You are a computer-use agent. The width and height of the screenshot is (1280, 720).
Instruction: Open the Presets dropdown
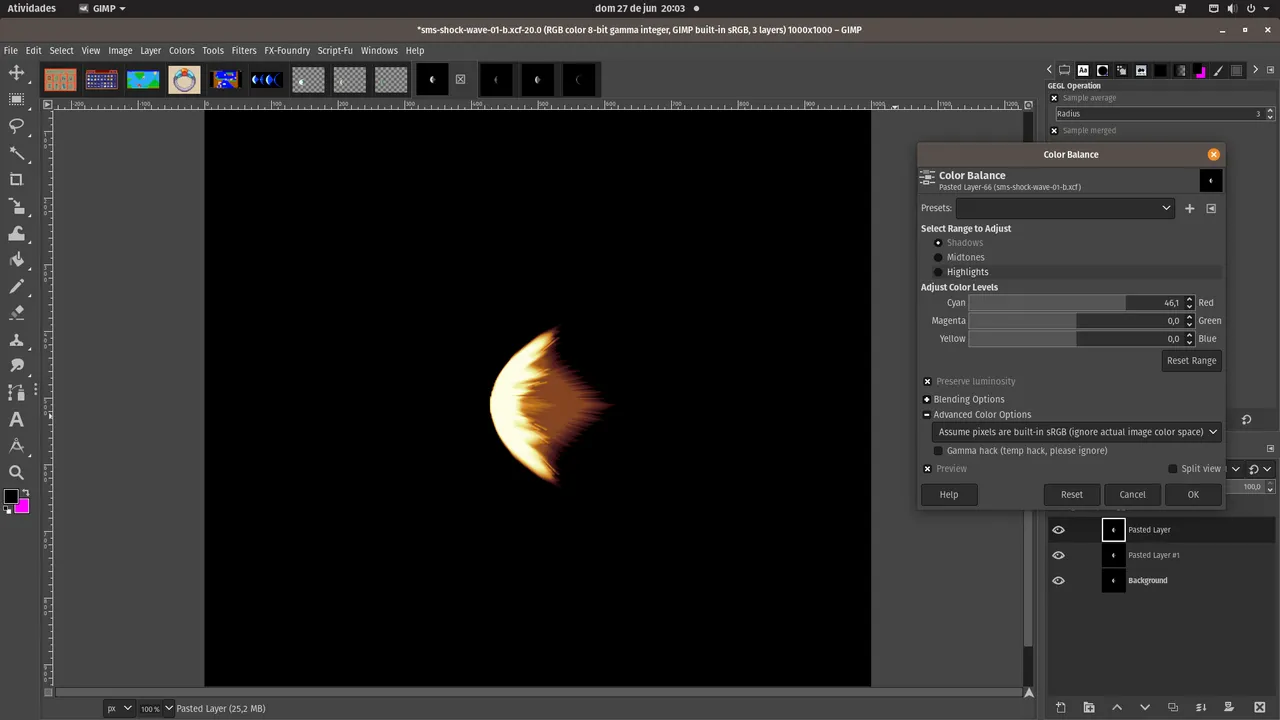[1065, 208]
